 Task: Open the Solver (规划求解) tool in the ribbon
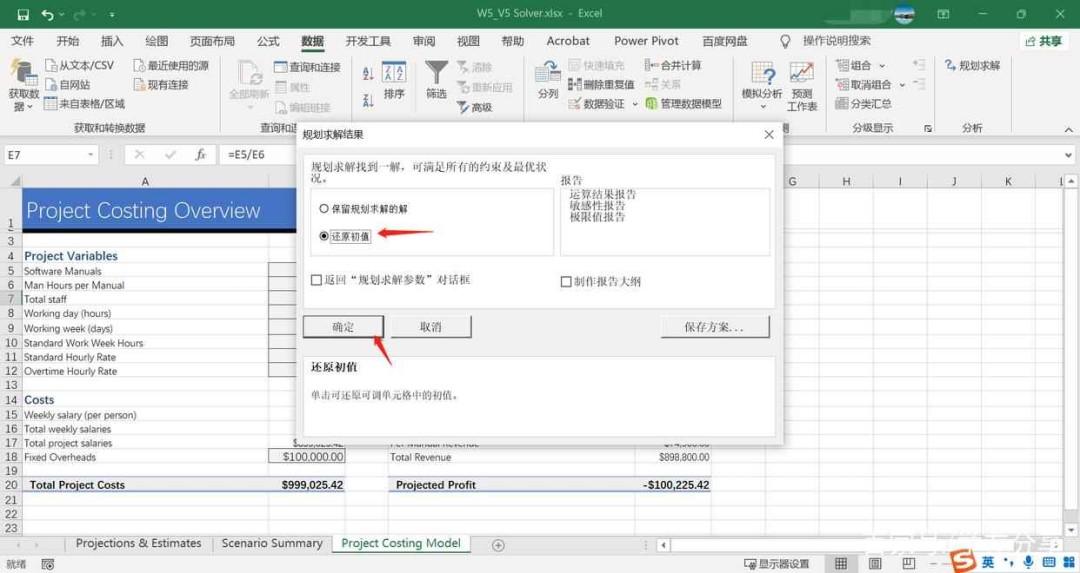click(972, 65)
